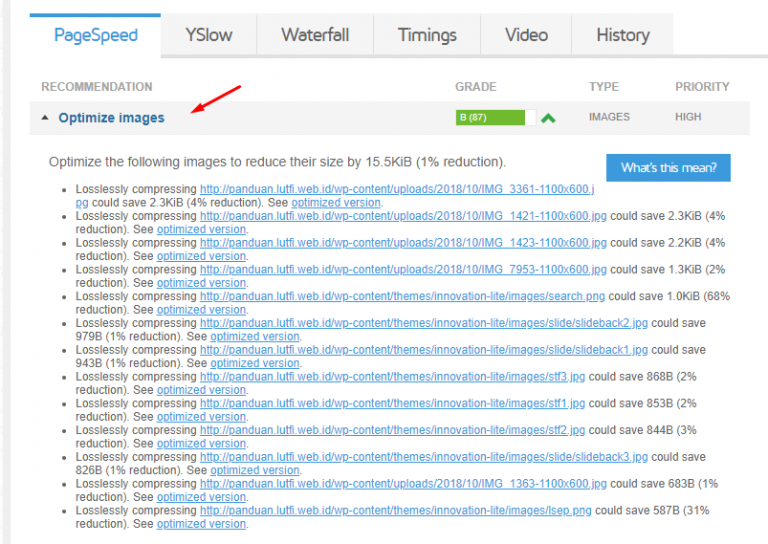Image resolution: width=768 pixels, height=544 pixels.
Task: Click the 15.5KiB reduction summary sentence
Action: (277, 162)
